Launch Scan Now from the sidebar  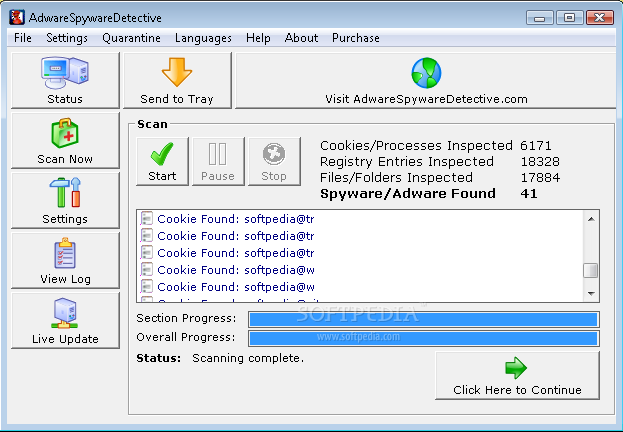[x=65, y=140]
